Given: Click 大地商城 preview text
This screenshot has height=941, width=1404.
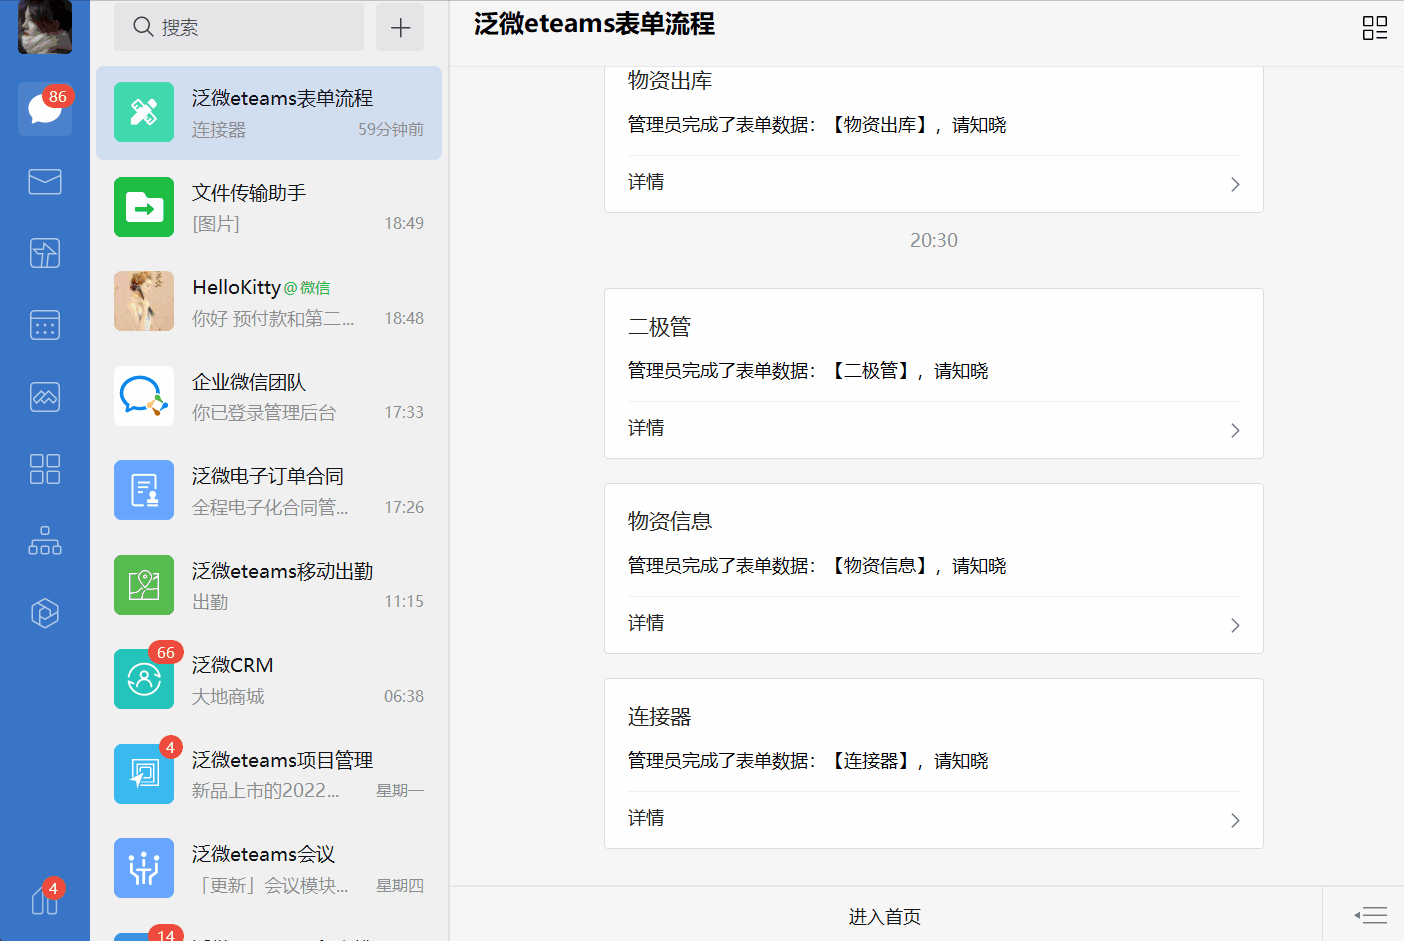Looking at the screenshot, I should pos(228,697).
